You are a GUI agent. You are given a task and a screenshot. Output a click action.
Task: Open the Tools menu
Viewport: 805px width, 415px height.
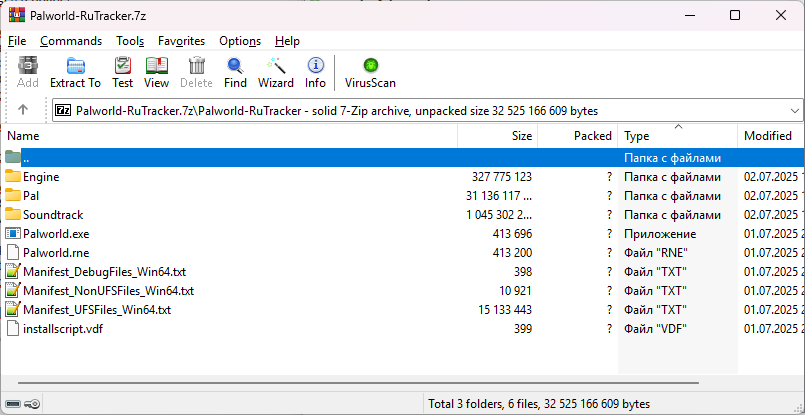[130, 41]
